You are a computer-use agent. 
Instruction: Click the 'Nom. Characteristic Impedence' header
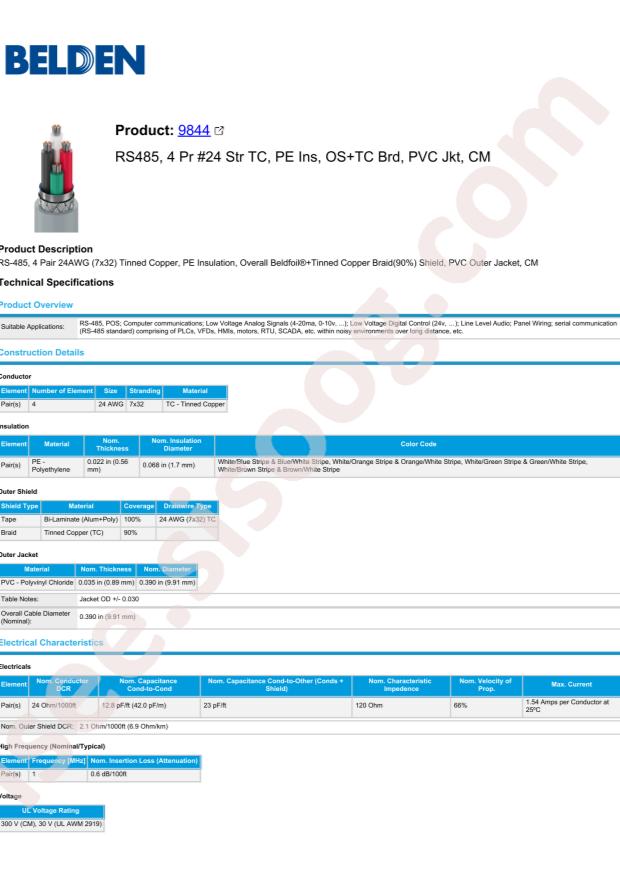pos(401,685)
